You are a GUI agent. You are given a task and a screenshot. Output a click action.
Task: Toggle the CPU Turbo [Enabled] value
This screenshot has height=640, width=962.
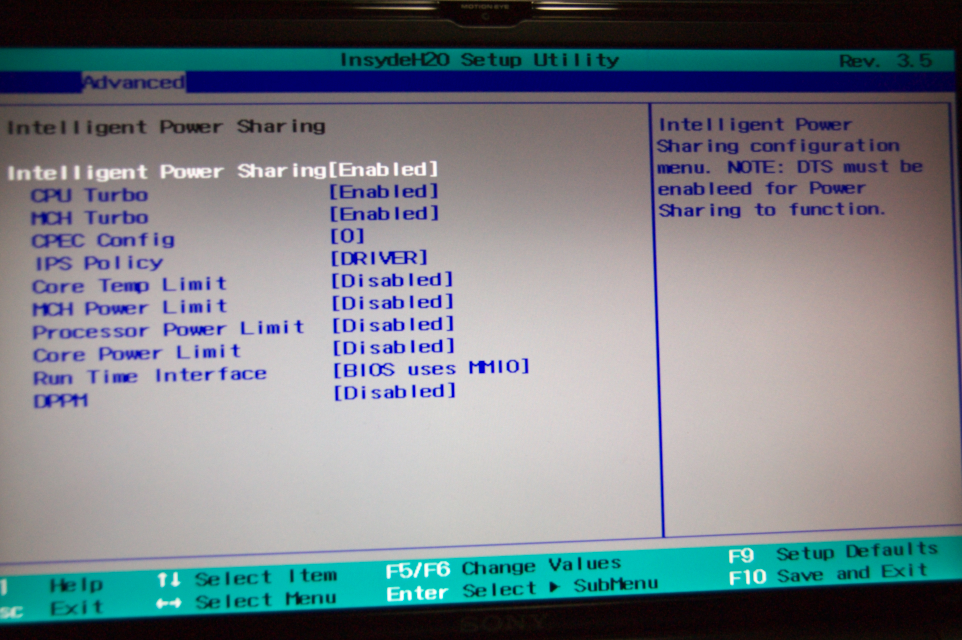point(384,192)
